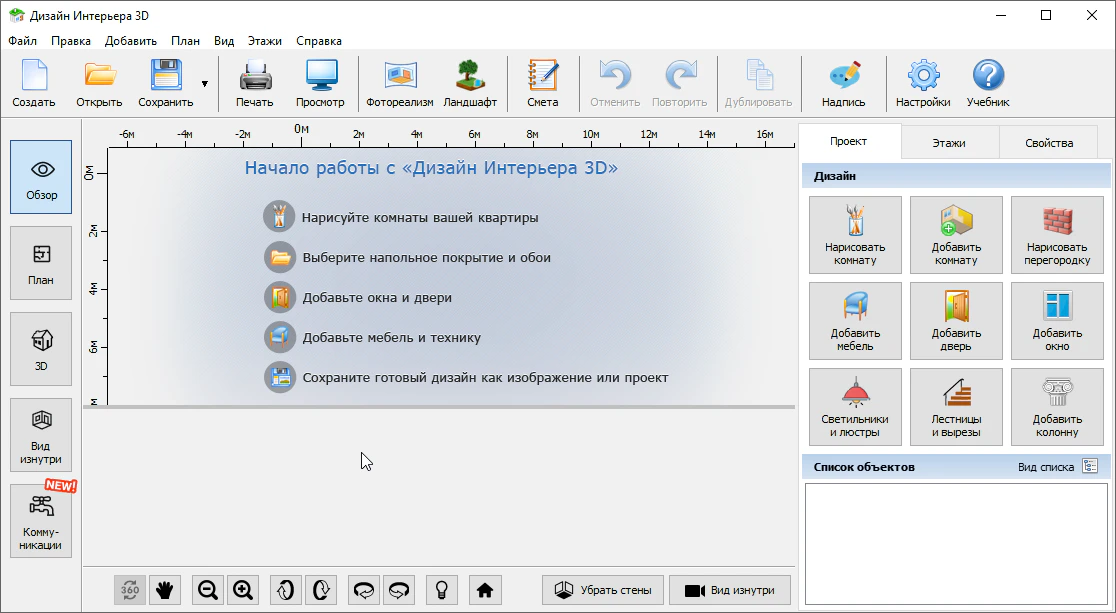
Task: Click the home reset view icon
Action: [x=485, y=590]
